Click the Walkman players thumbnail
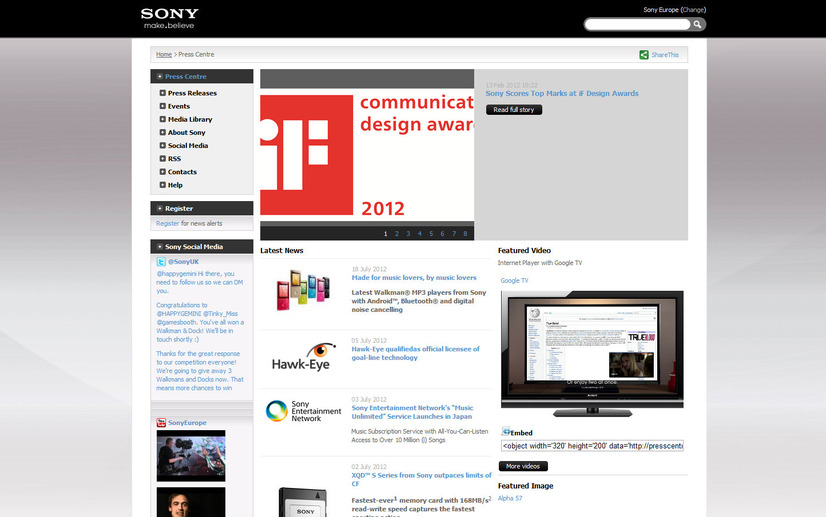The image size is (826, 517). [303, 289]
